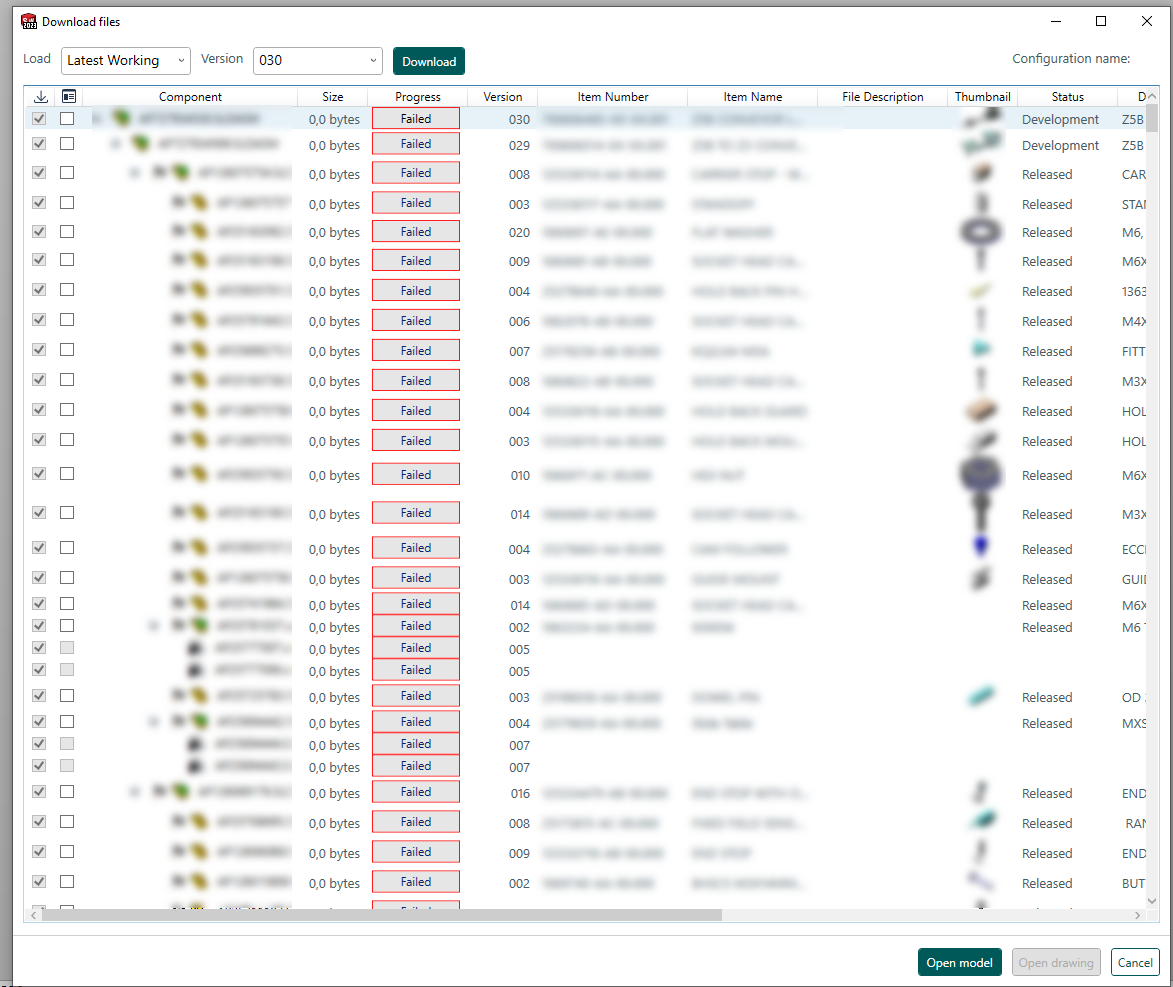Click the Open model button

[x=959, y=962]
